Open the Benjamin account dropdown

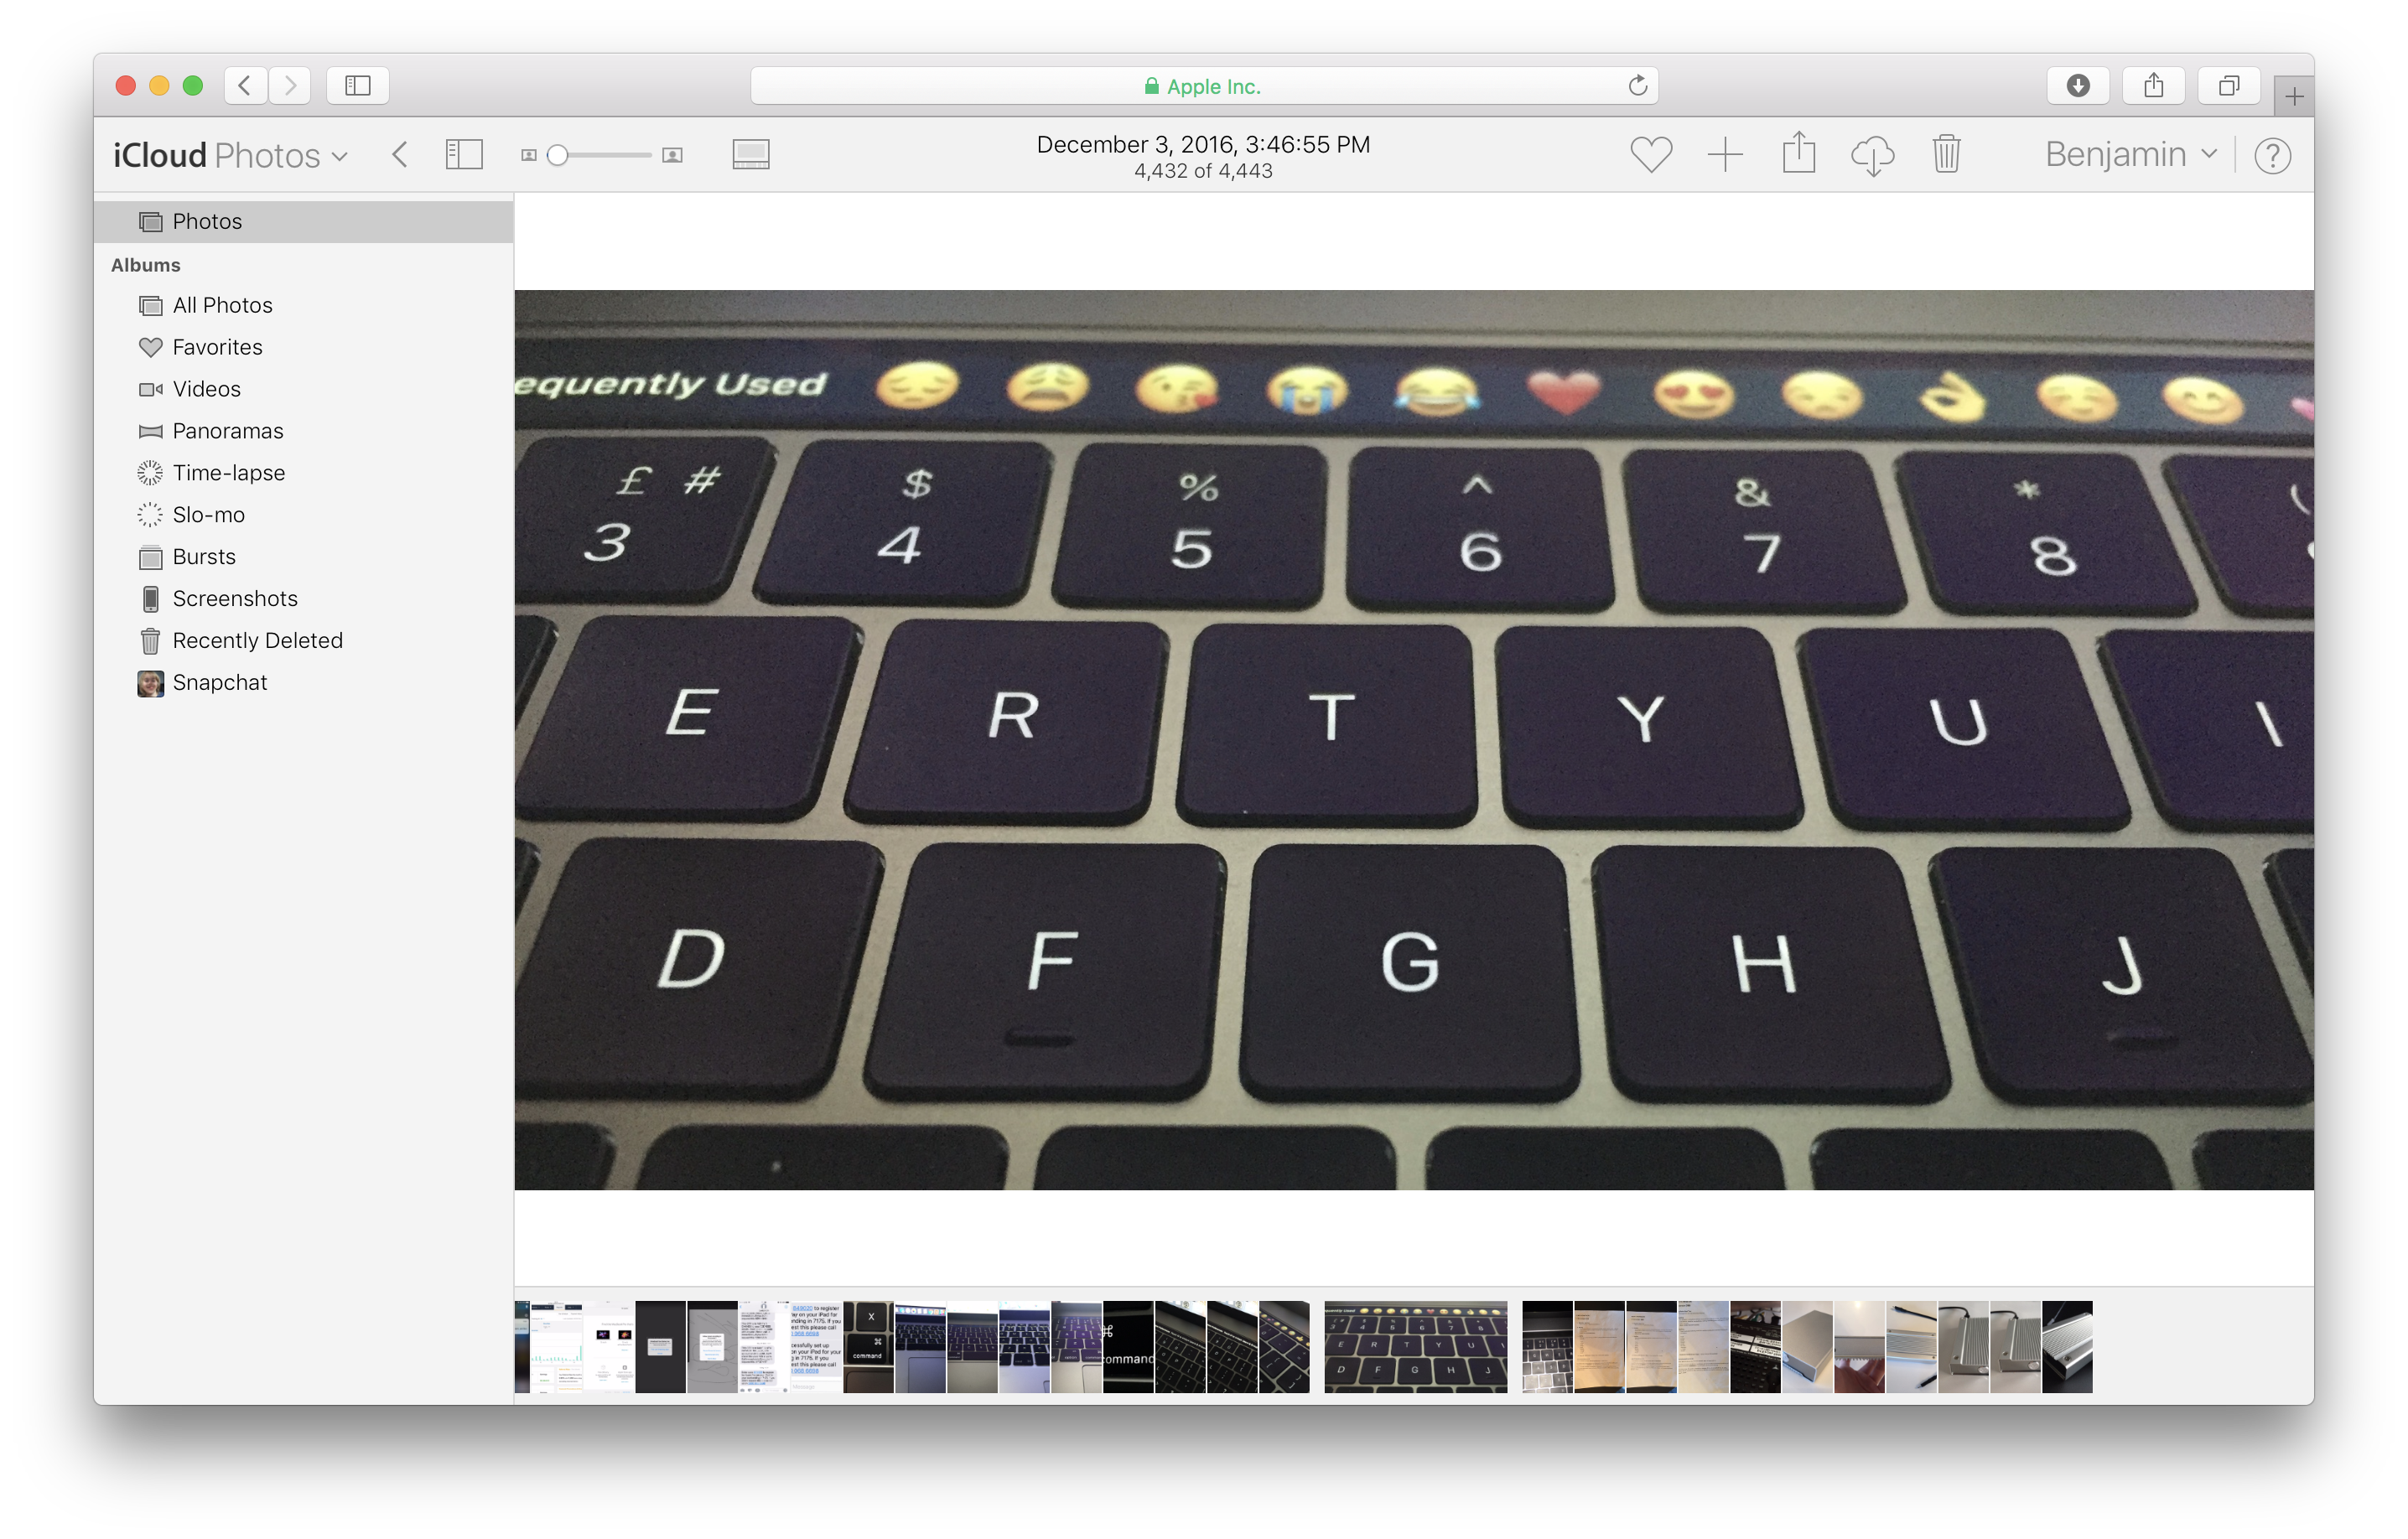[2125, 154]
